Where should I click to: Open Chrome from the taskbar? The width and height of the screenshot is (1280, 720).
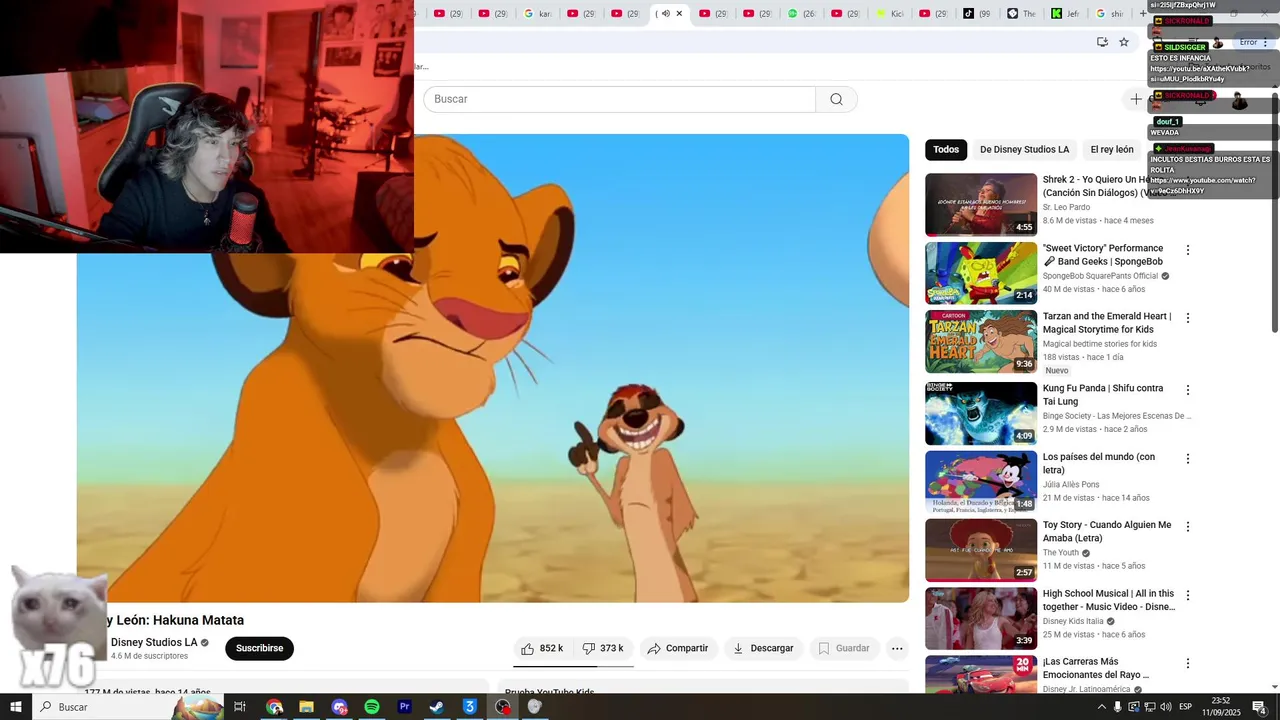274,707
